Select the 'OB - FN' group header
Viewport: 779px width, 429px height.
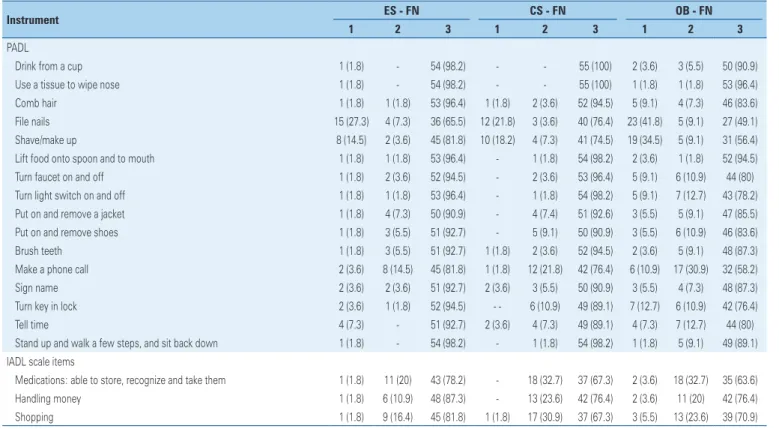694,10
